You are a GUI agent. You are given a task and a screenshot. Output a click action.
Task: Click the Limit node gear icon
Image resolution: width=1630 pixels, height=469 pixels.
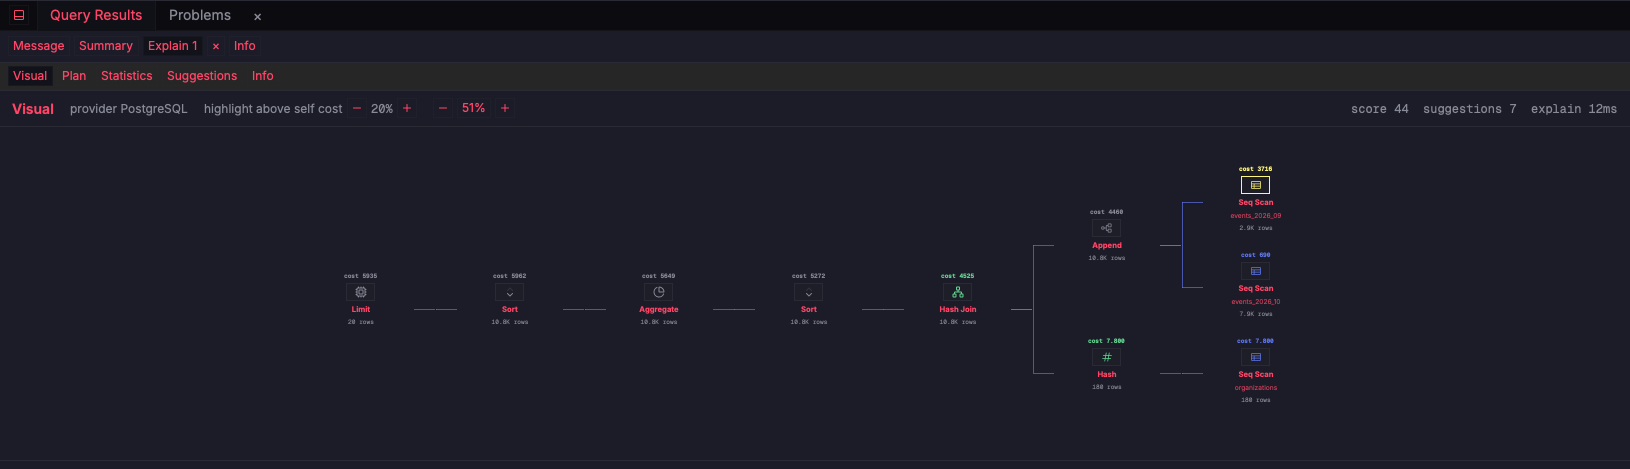pyautogui.click(x=361, y=292)
